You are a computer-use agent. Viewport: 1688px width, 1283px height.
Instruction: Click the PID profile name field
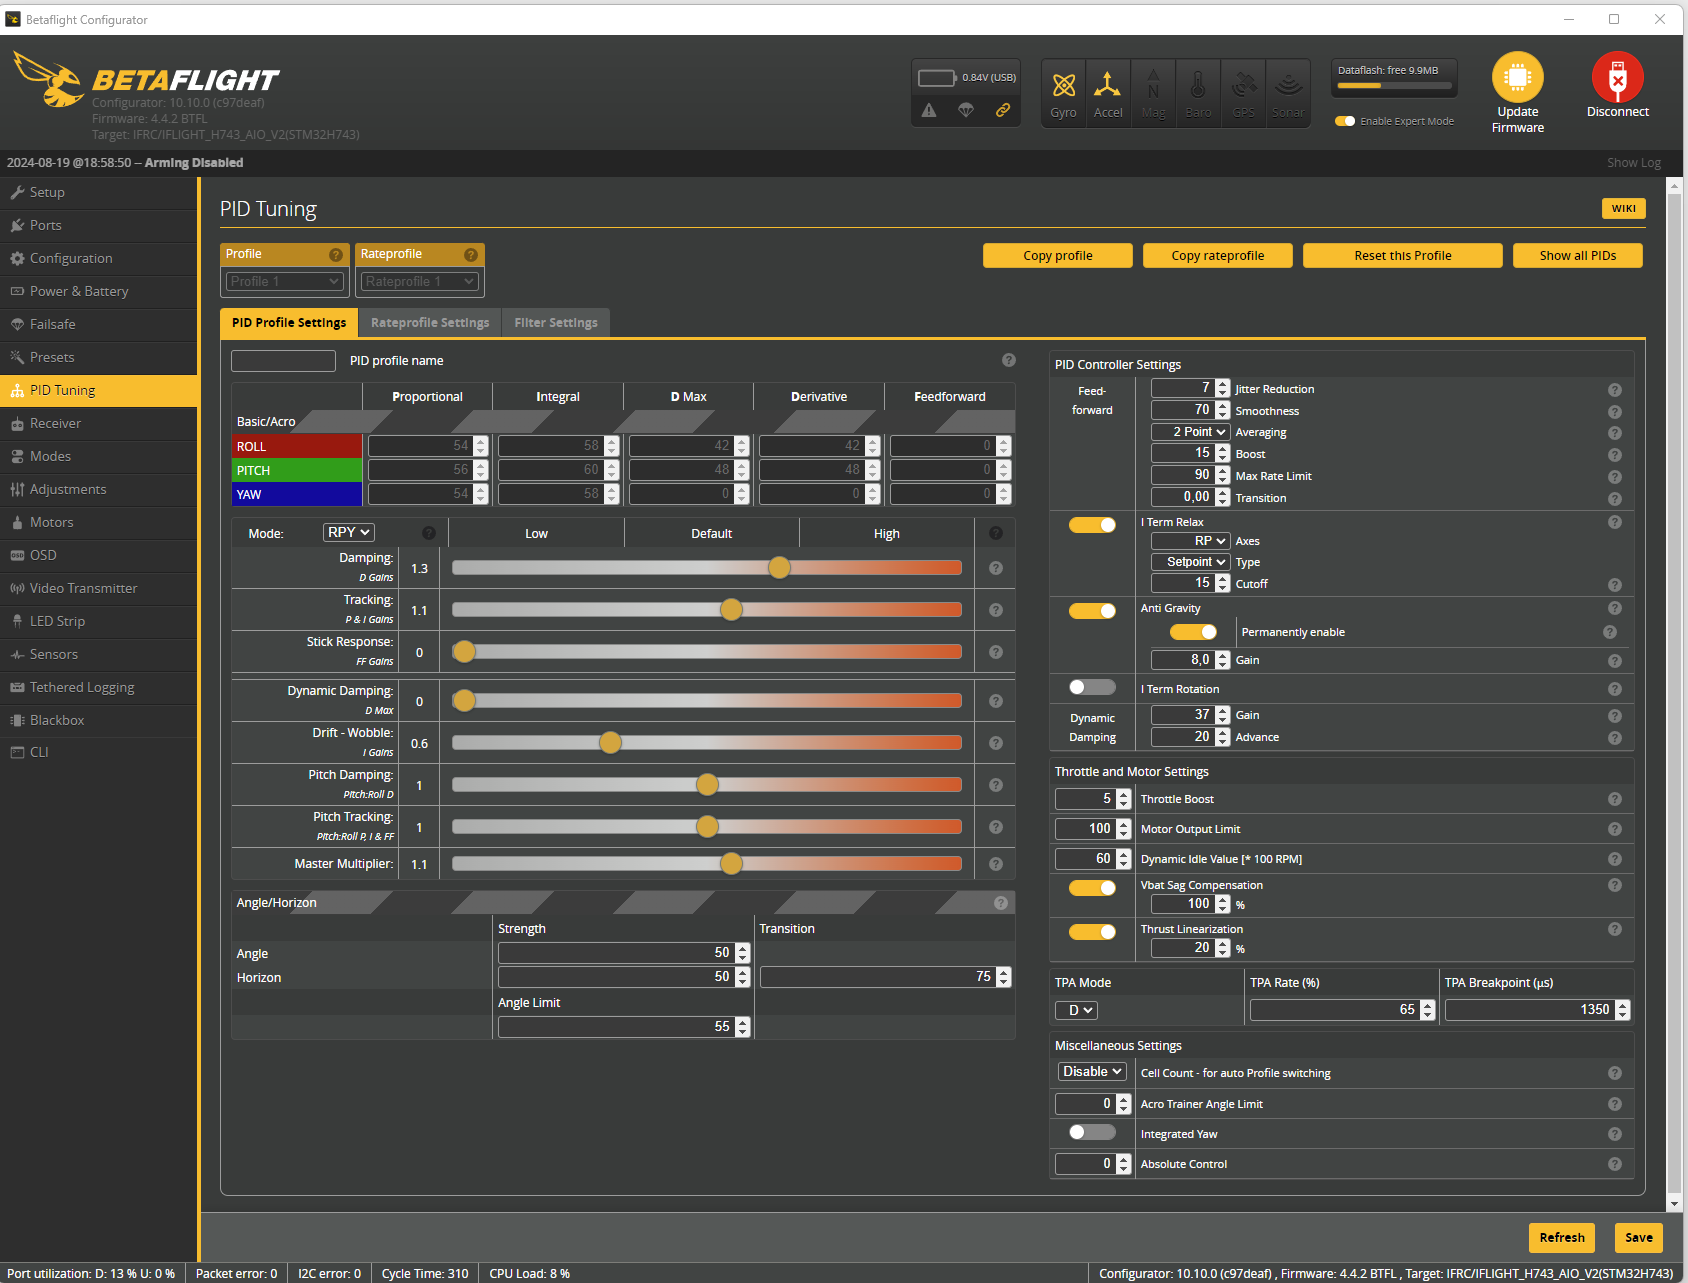tap(283, 361)
